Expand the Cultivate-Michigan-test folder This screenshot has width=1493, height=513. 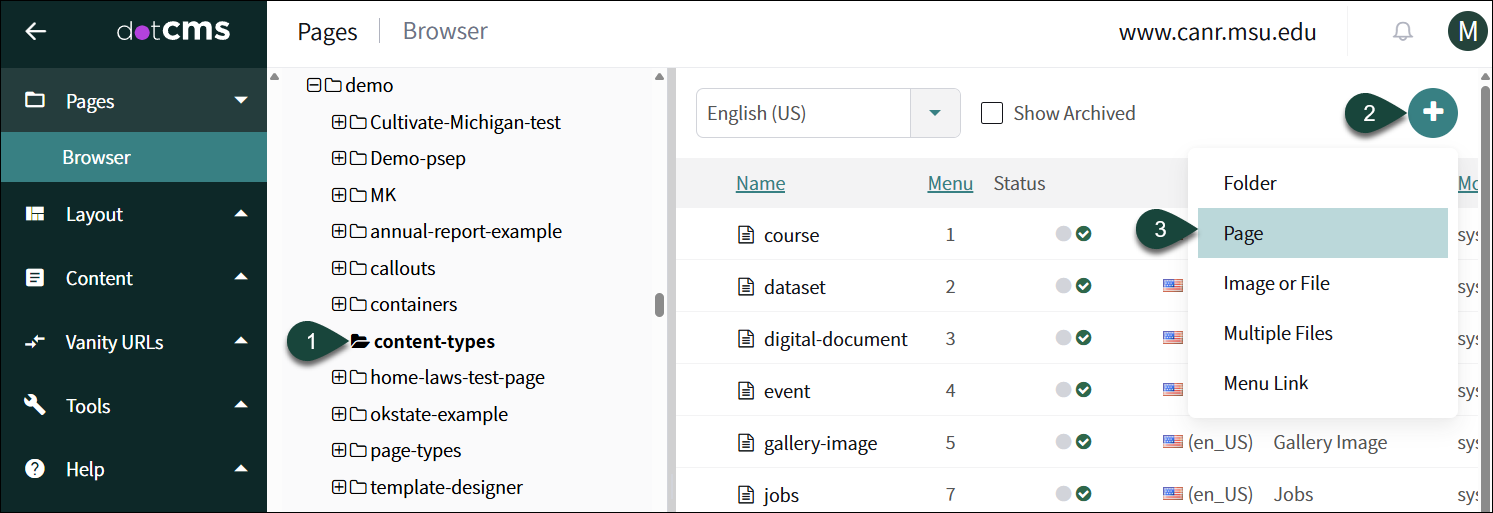338,123
